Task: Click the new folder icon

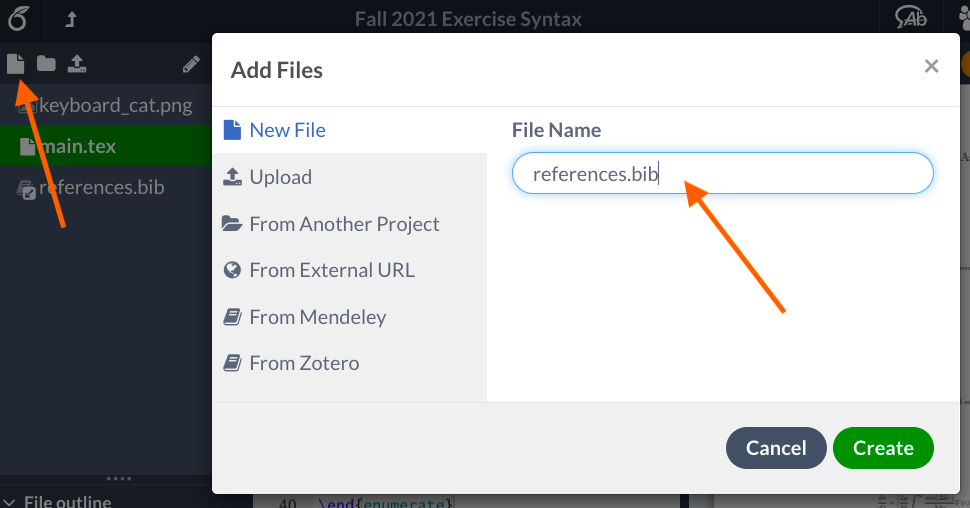Action: click(46, 64)
